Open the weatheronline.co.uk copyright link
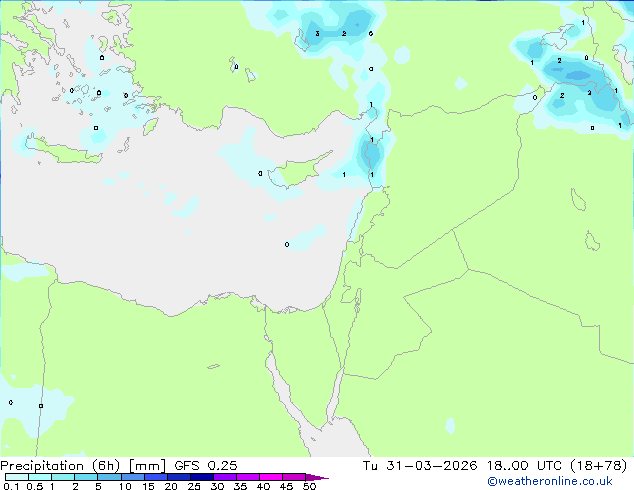The width and height of the screenshot is (634, 490). (x=550, y=481)
